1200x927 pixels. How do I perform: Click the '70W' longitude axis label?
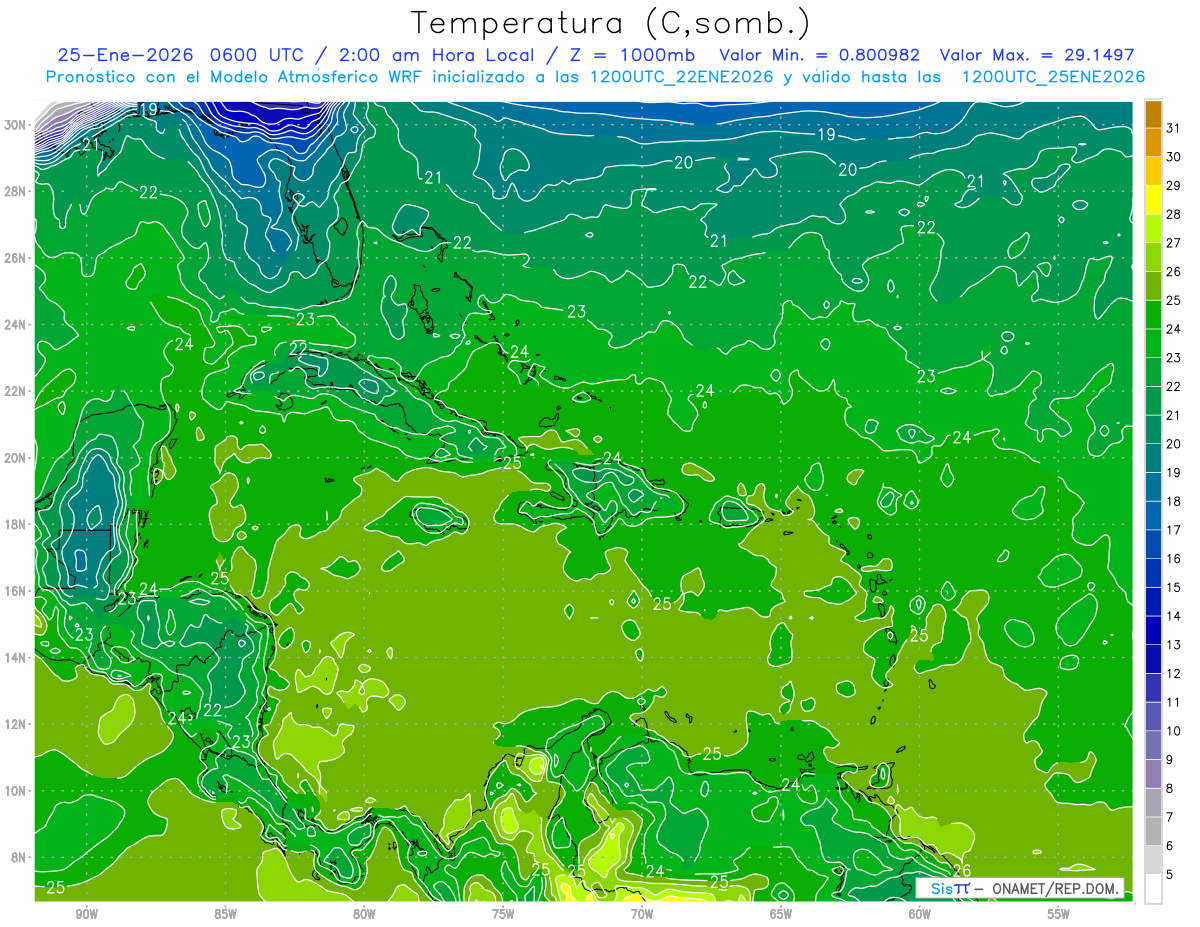[642, 914]
